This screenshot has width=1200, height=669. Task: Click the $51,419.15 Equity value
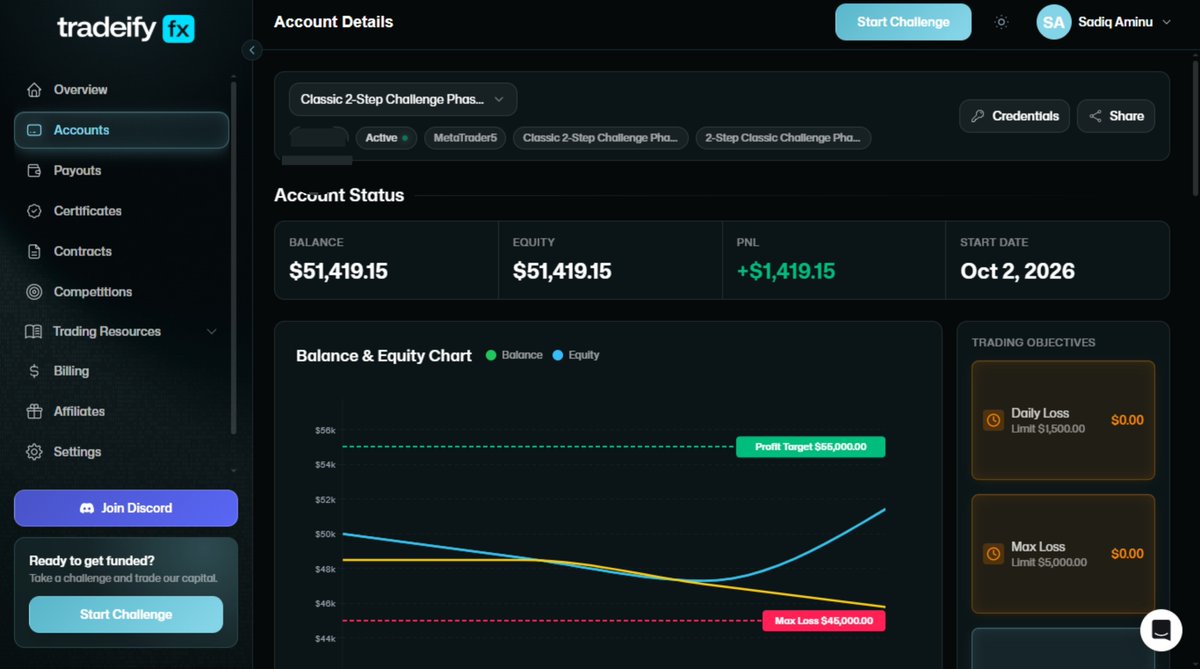pos(562,271)
